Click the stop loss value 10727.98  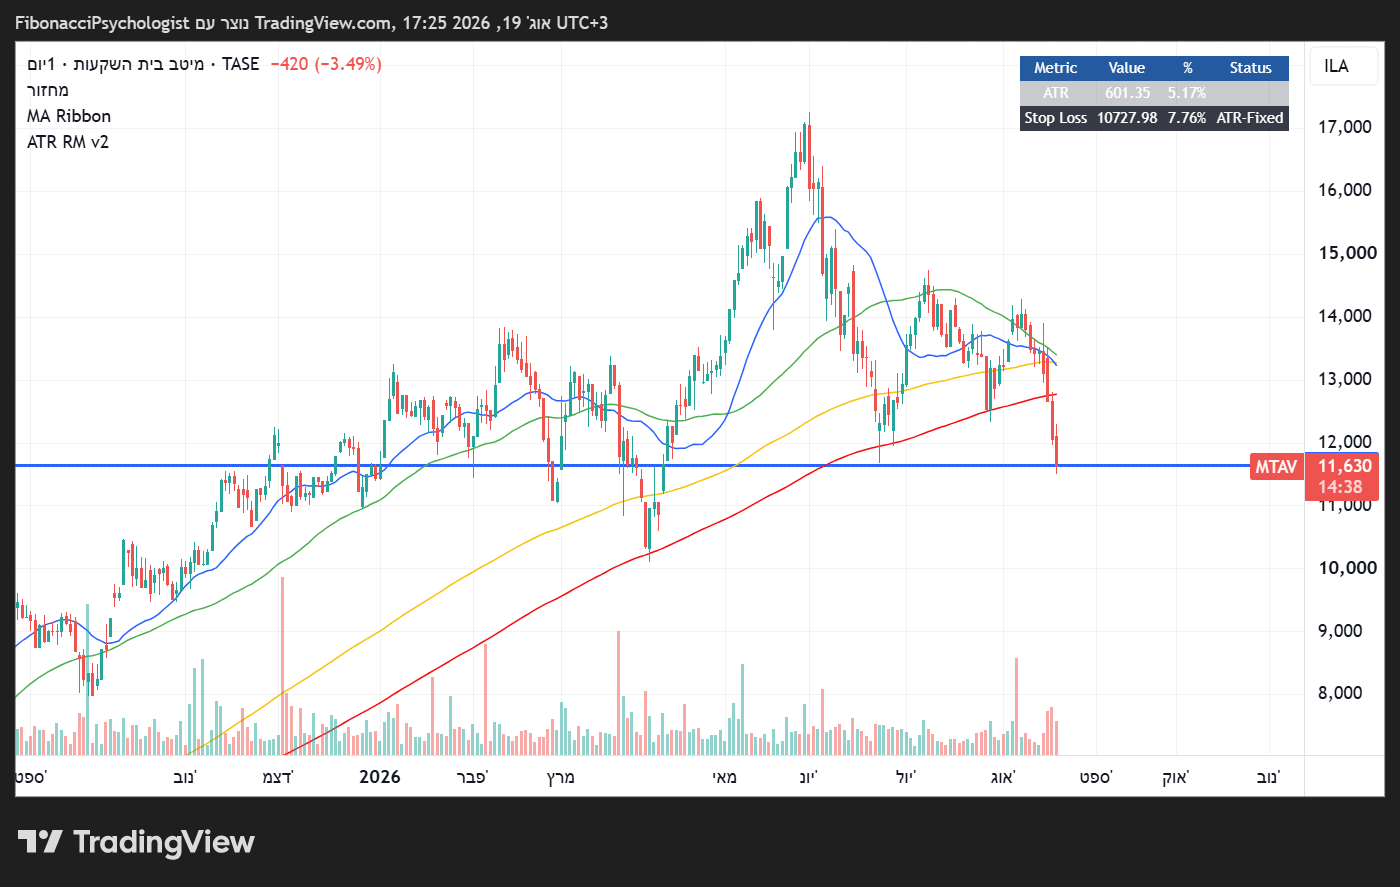[1127, 118]
